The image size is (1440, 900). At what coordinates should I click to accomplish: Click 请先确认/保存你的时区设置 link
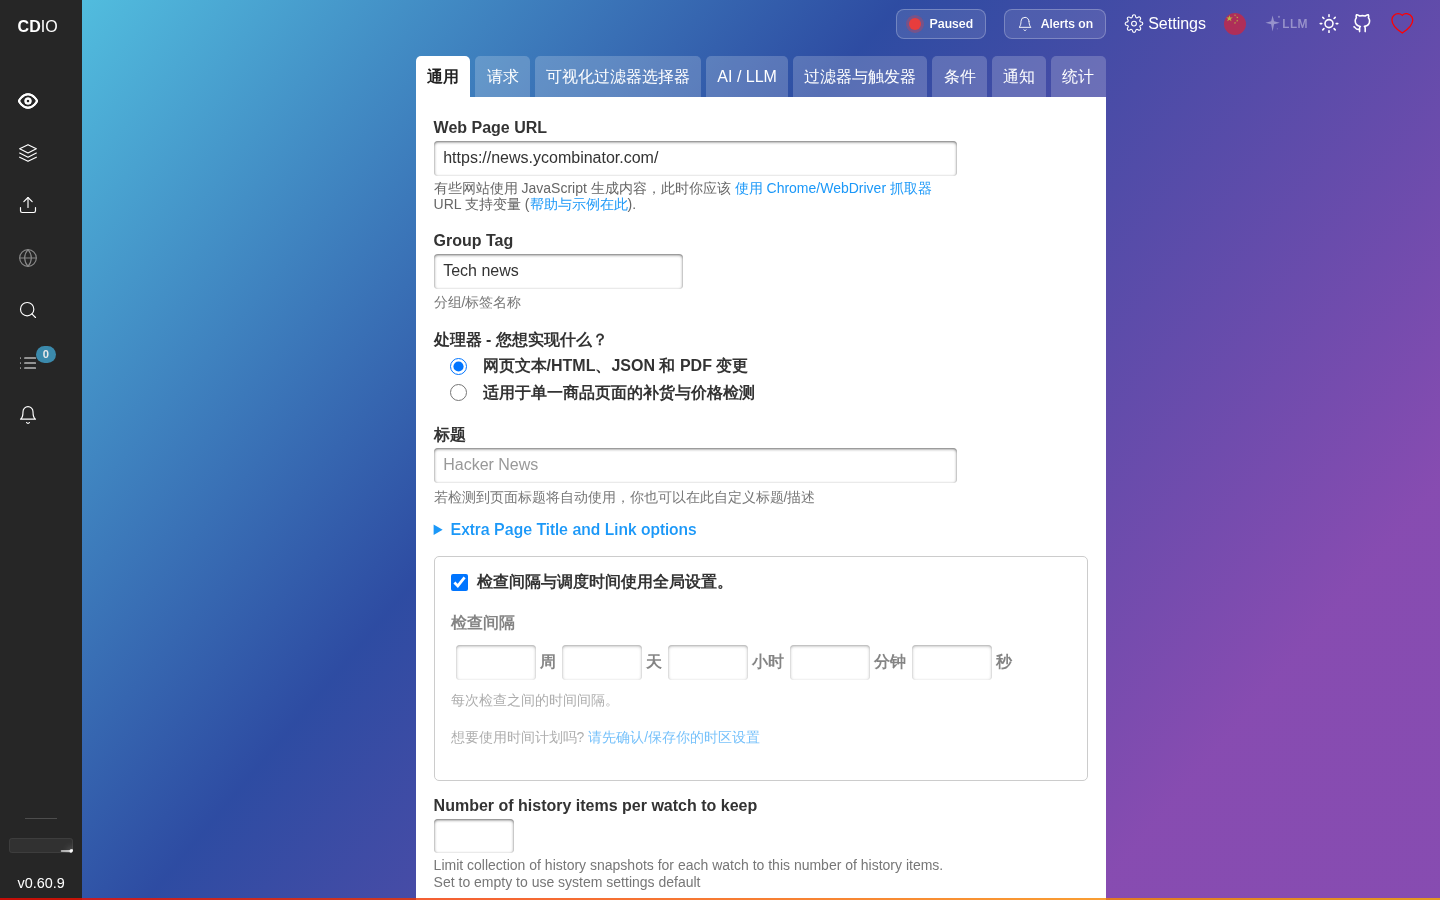click(x=674, y=737)
